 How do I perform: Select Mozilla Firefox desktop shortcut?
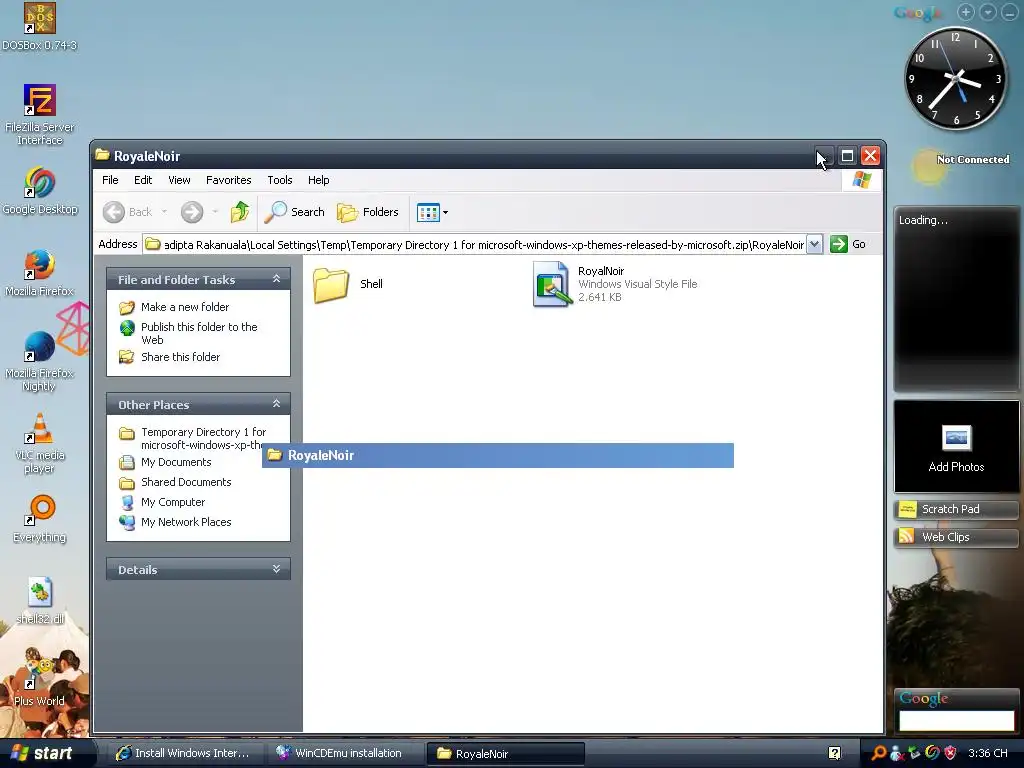[39, 273]
